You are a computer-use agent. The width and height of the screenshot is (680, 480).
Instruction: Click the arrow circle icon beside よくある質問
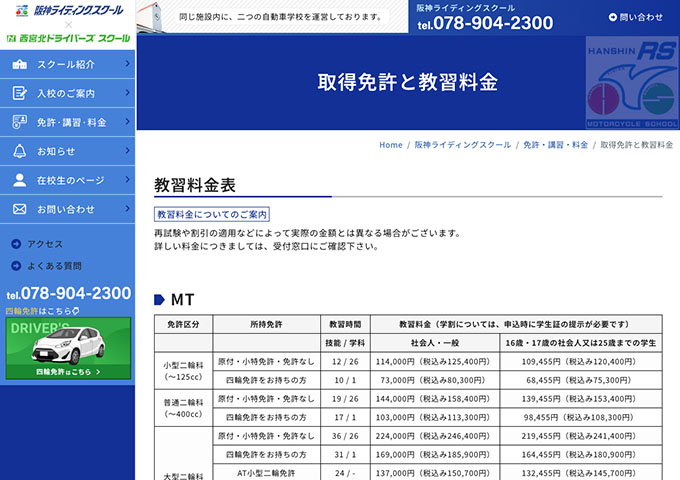pyautogui.click(x=16, y=266)
